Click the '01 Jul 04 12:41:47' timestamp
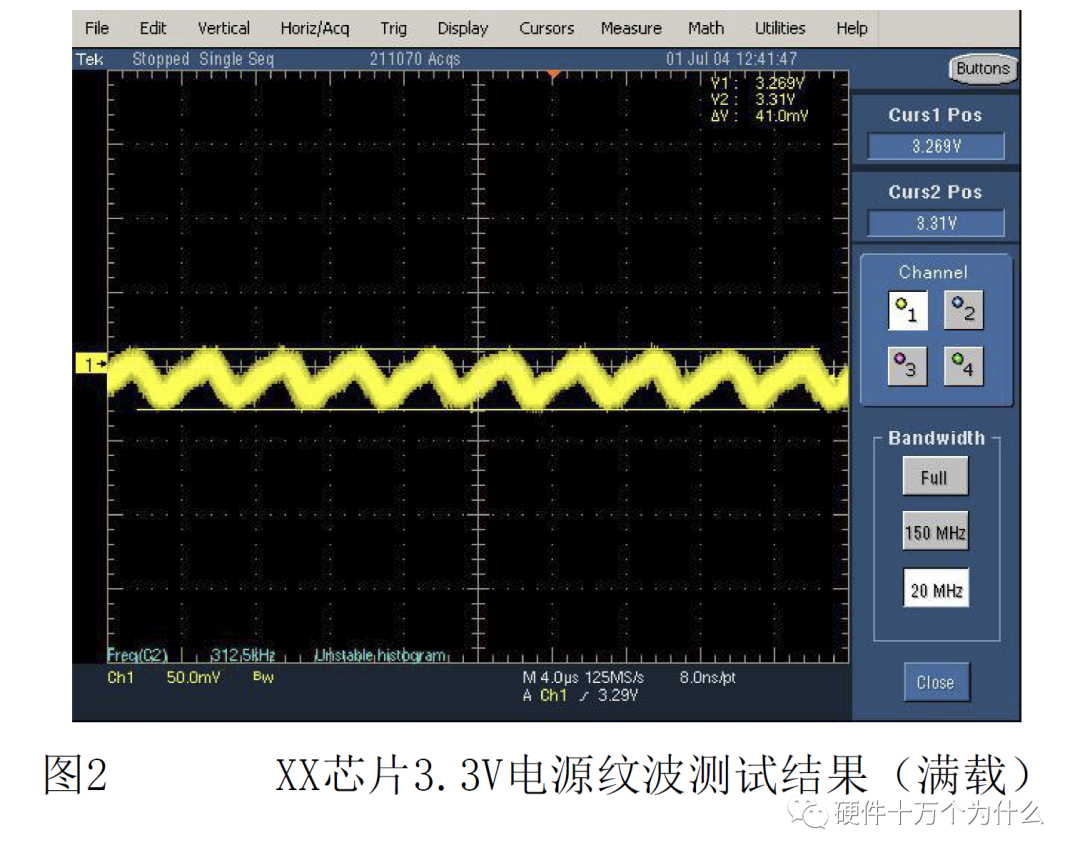Viewport: 1080px width, 860px height. click(731, 59)
